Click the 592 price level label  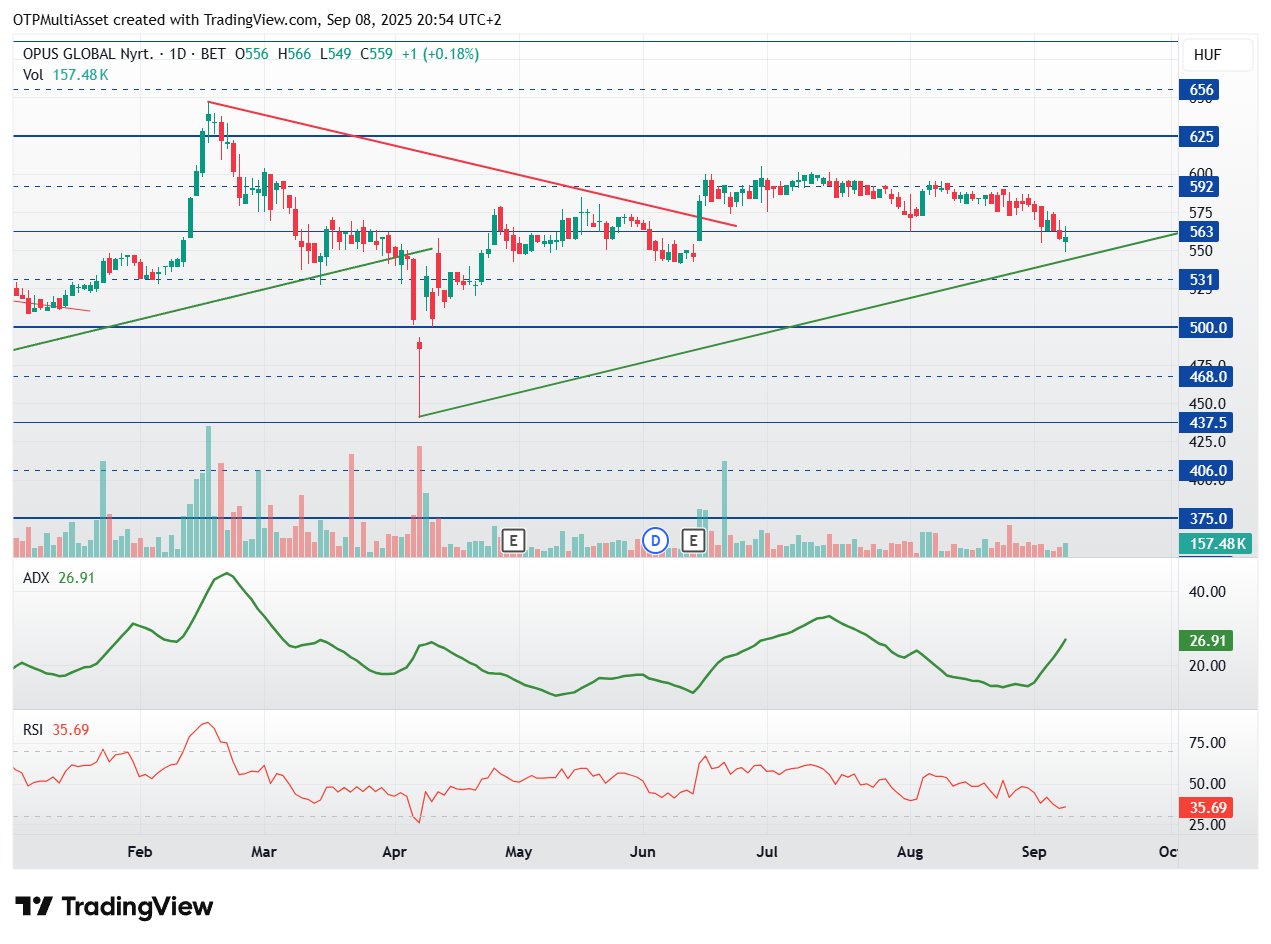pyautogui.click(x=1202, y=186)
